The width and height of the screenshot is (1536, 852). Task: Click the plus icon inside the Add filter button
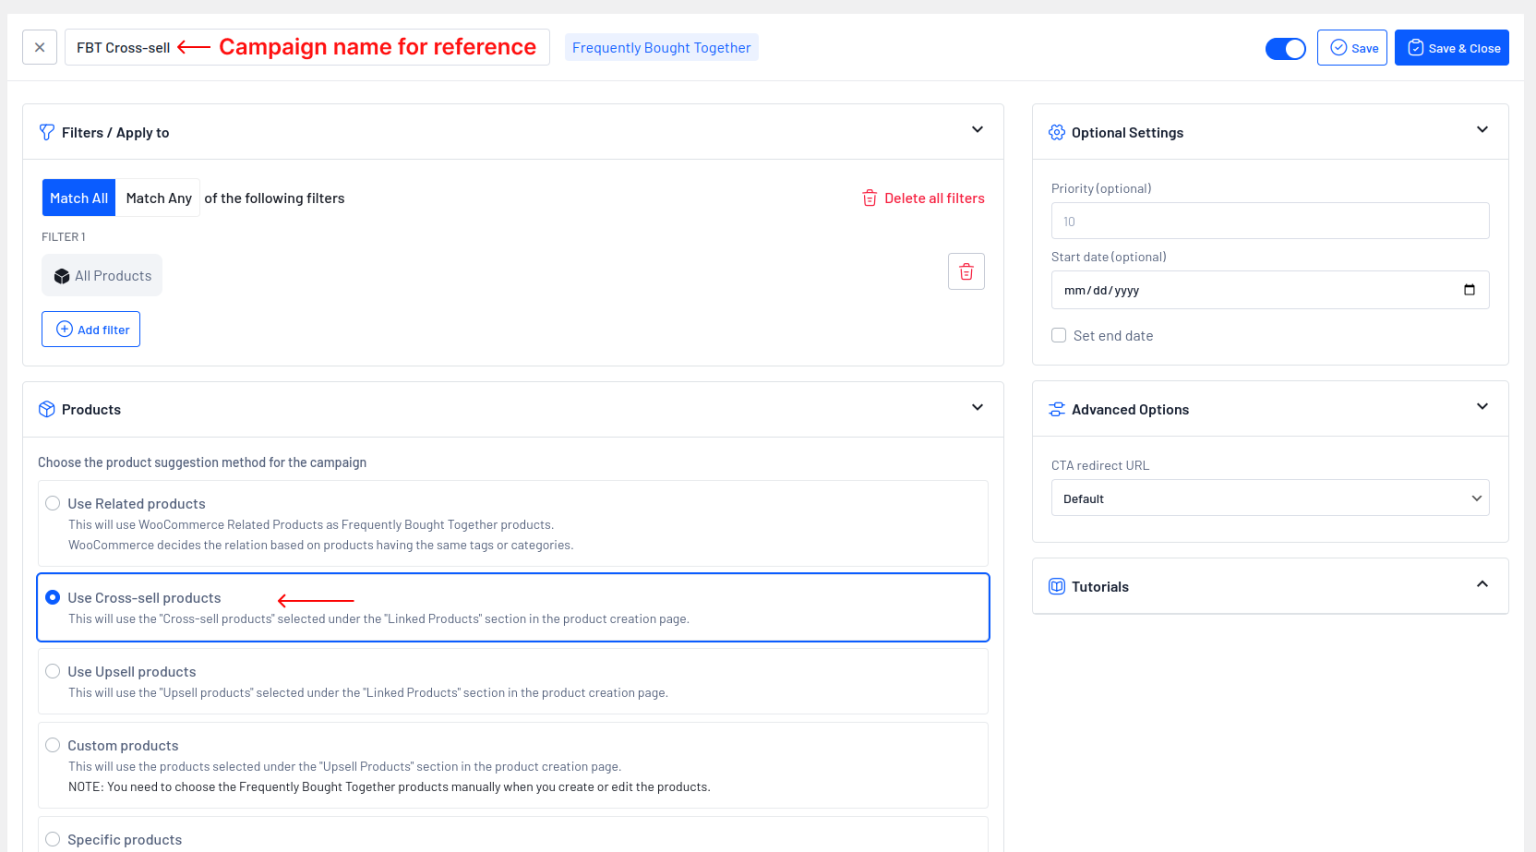click(63, 329)
